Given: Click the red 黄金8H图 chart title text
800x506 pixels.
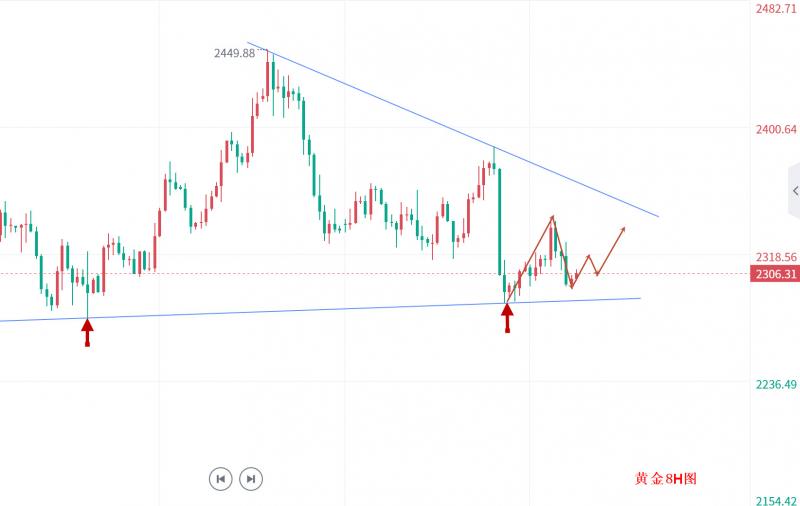Looking at the screenshot, I should pyautogui.click(x=665, y=479).
